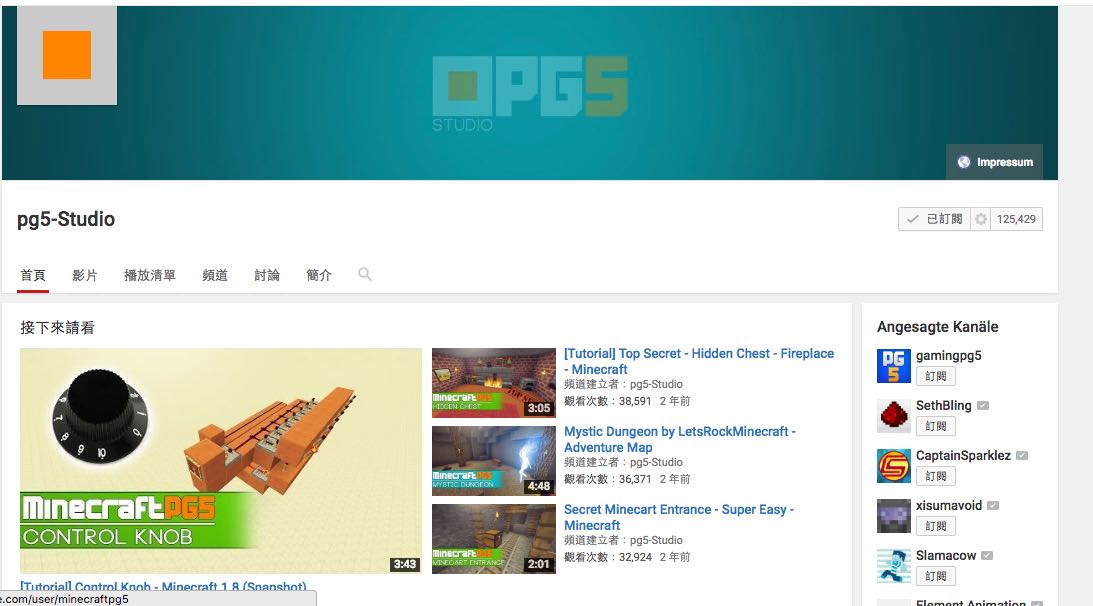Click the xisumavoid channel name
The width and height of the screenshot is (1093, 606).
point(949,506)
